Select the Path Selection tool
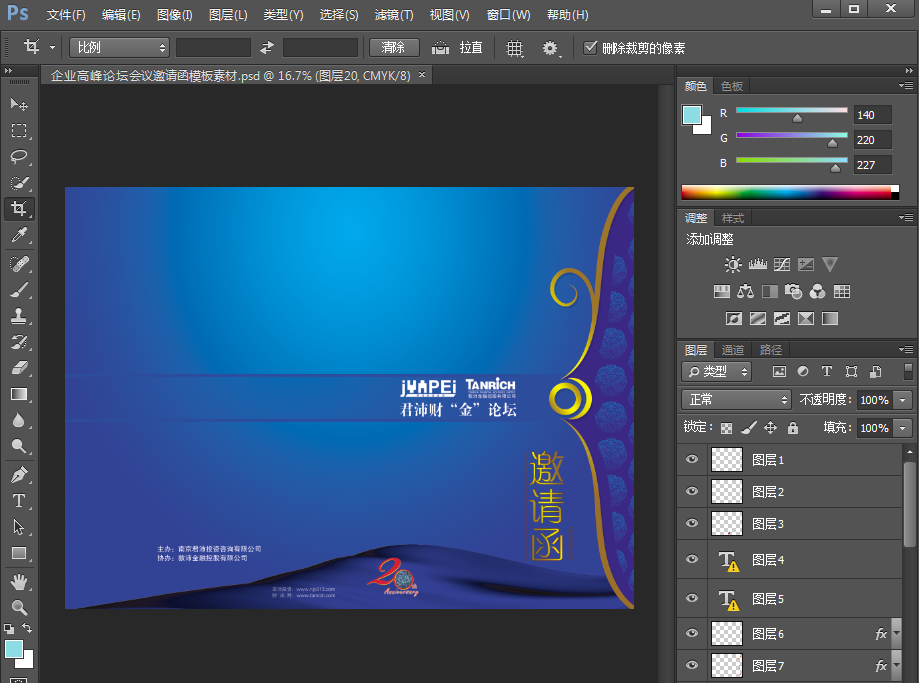Viewport: 919px width, 683px height. (x=19, y=526)
